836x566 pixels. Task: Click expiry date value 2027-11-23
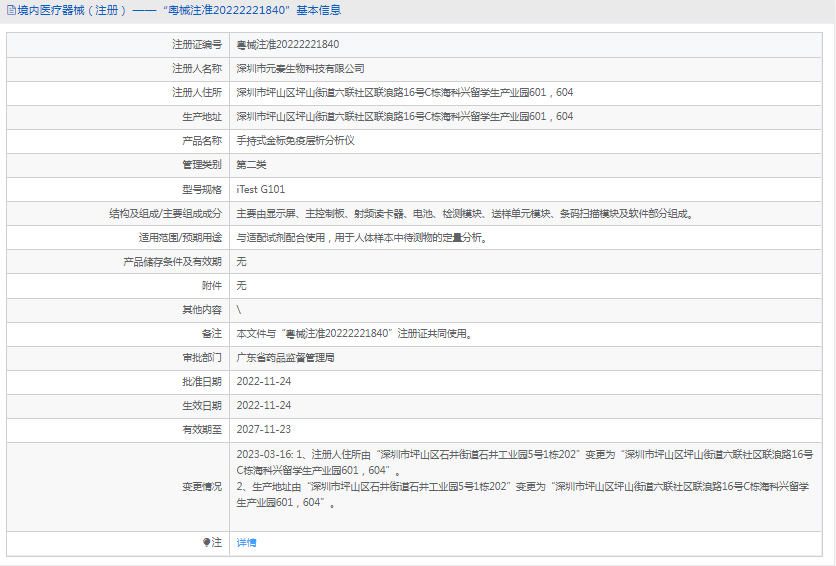click(264, 430)
